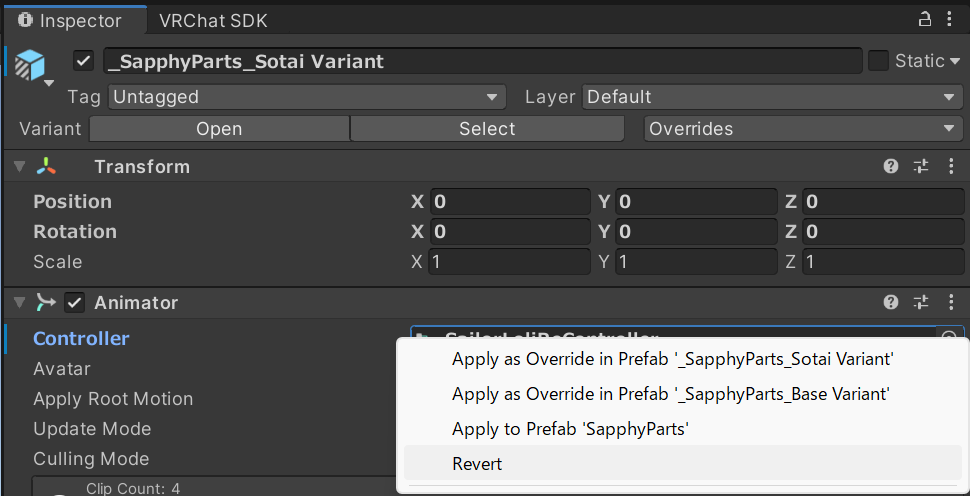
Task: Open Inspector panel three-dot options menu
Action: (x=951, y=19)
